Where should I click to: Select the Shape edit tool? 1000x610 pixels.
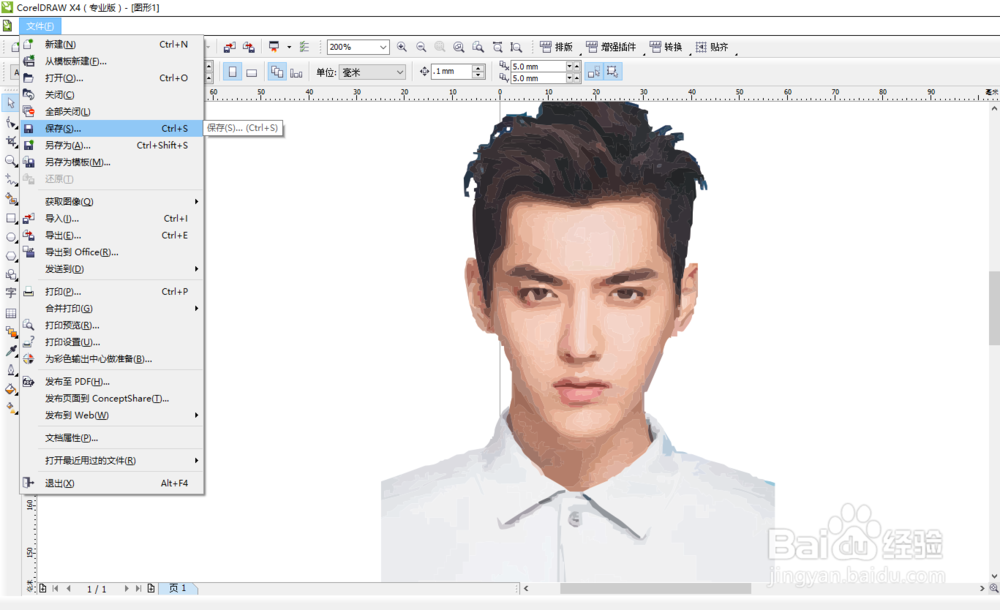point(11,123)
